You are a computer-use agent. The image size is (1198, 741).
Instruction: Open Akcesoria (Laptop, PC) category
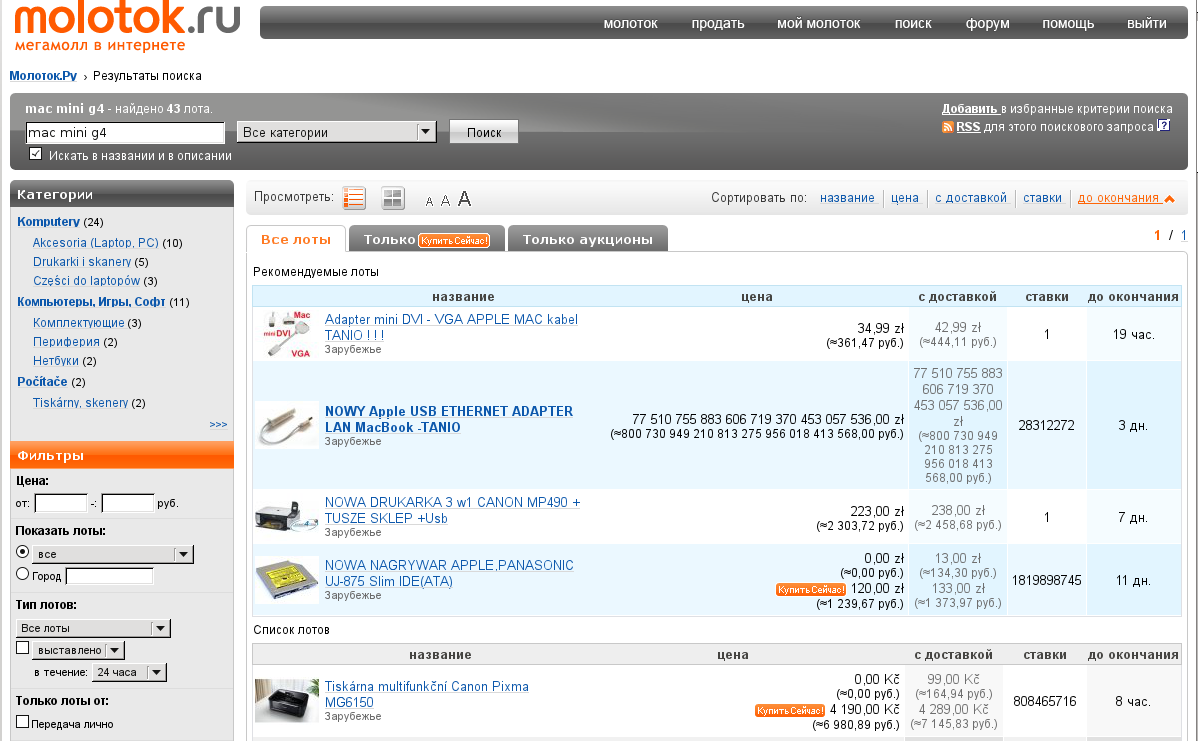96,243
